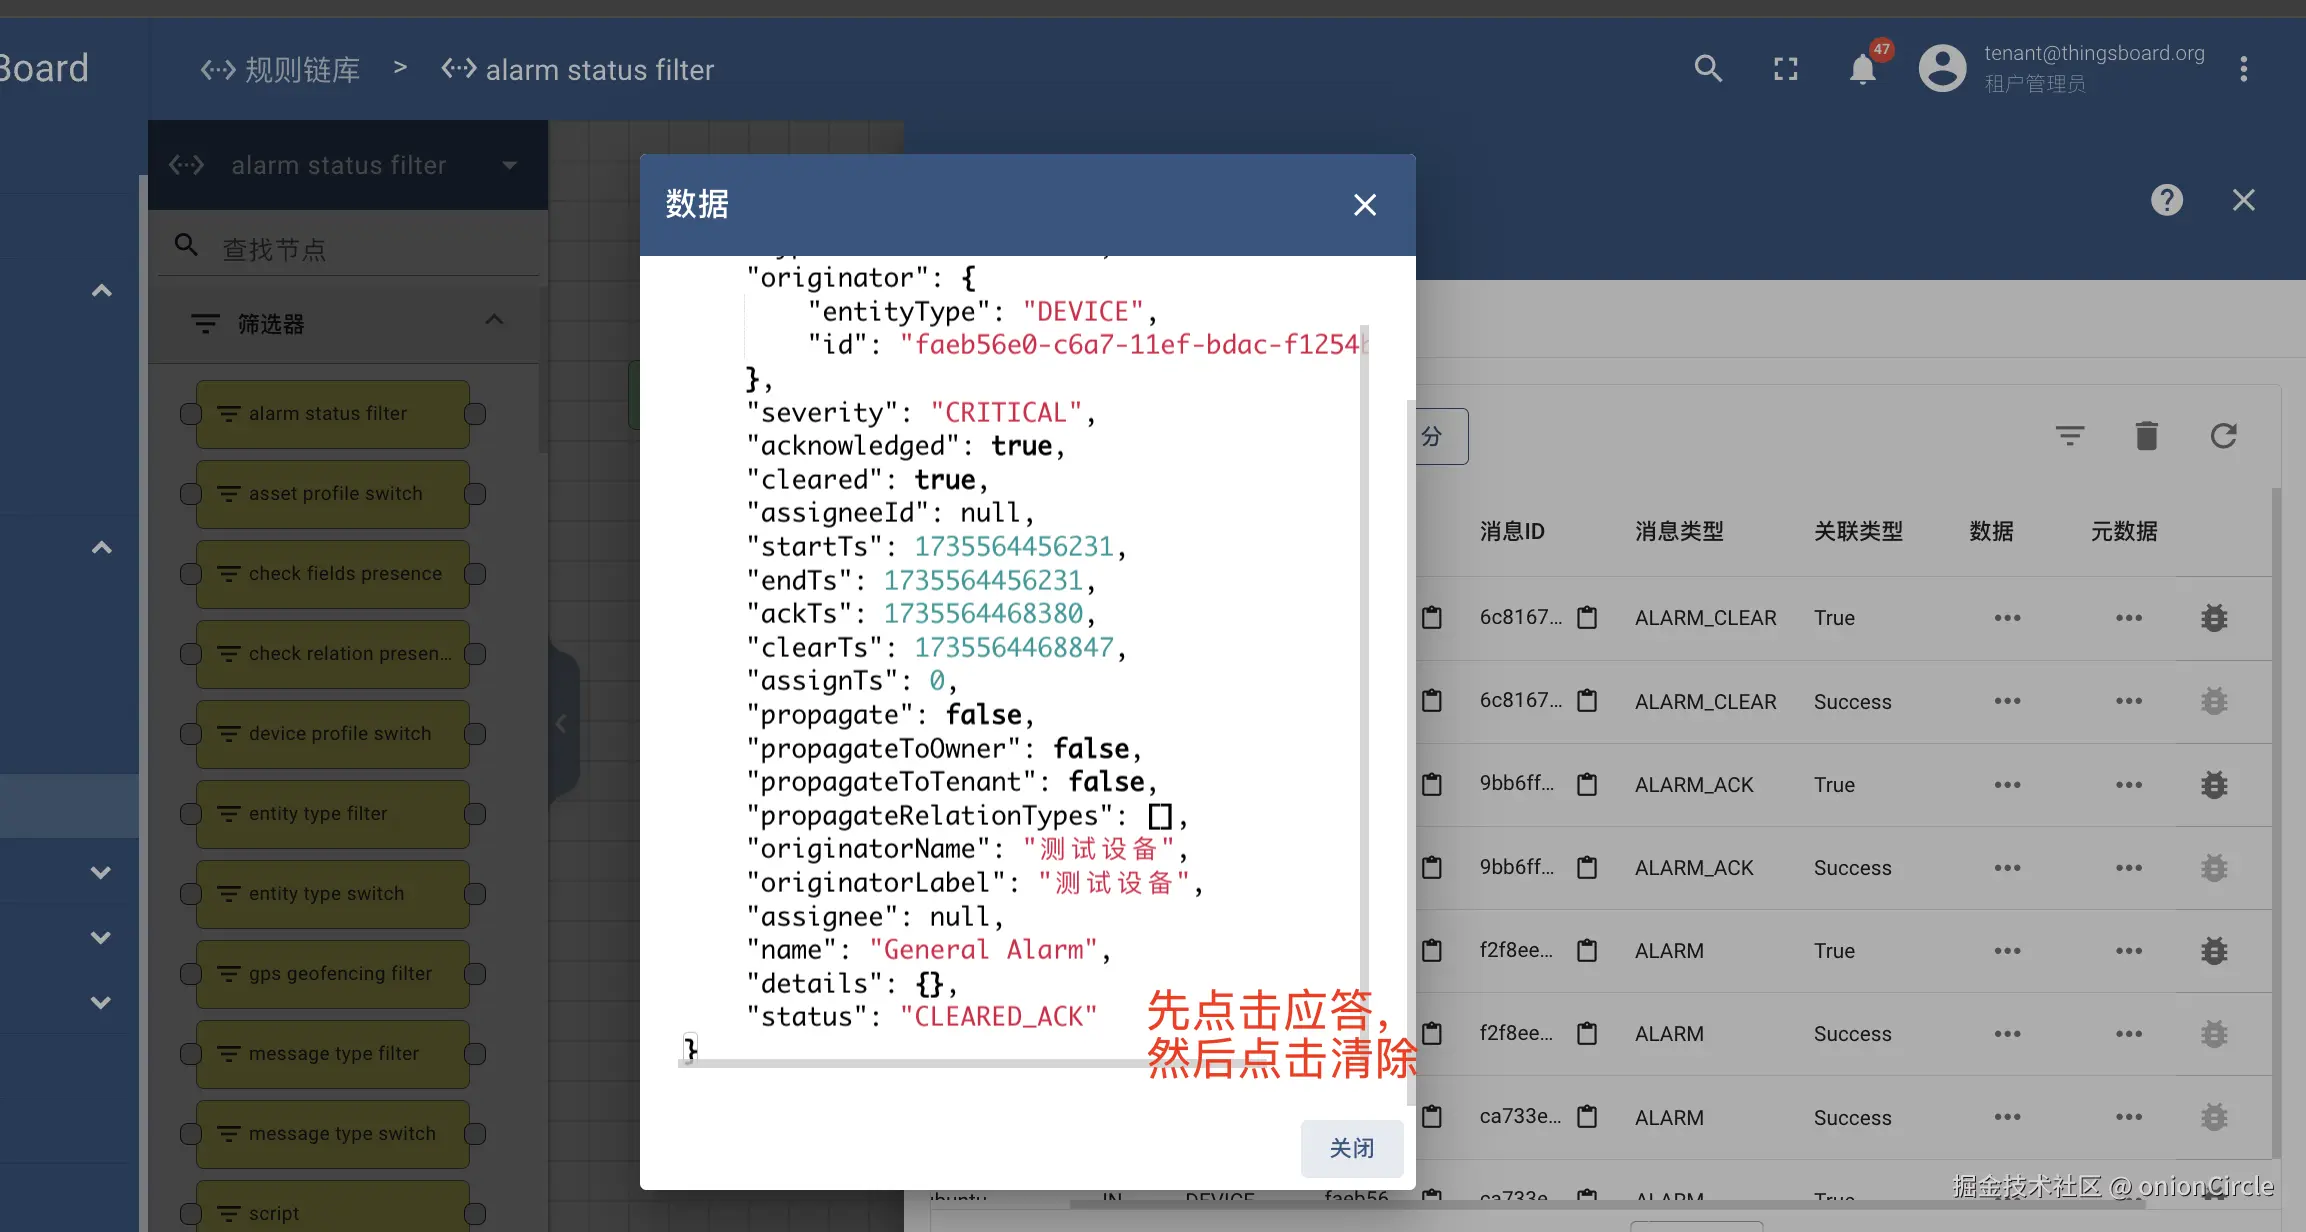This screenshot has width=2306, height=1232.
Task: Toggle fullscreen mode icon
Action: [1786, 69]
